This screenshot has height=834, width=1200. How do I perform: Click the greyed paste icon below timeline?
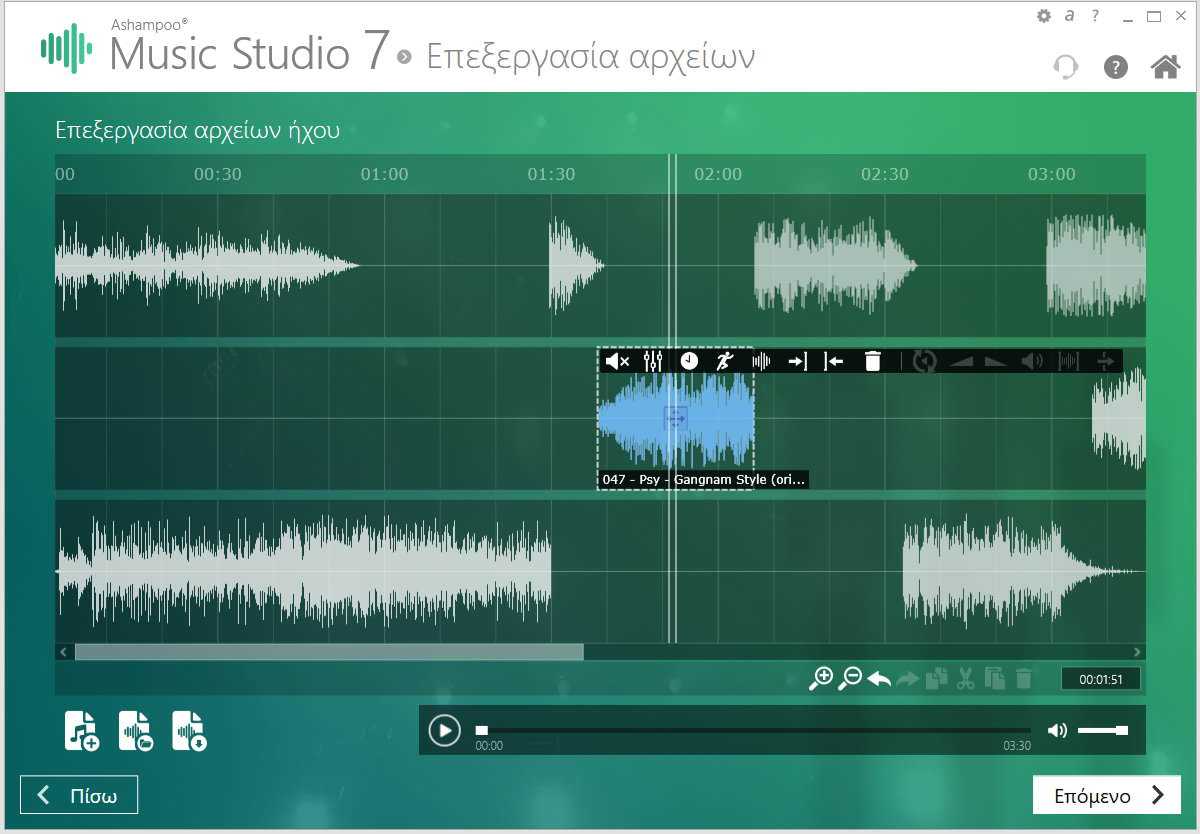click(994, 679)
